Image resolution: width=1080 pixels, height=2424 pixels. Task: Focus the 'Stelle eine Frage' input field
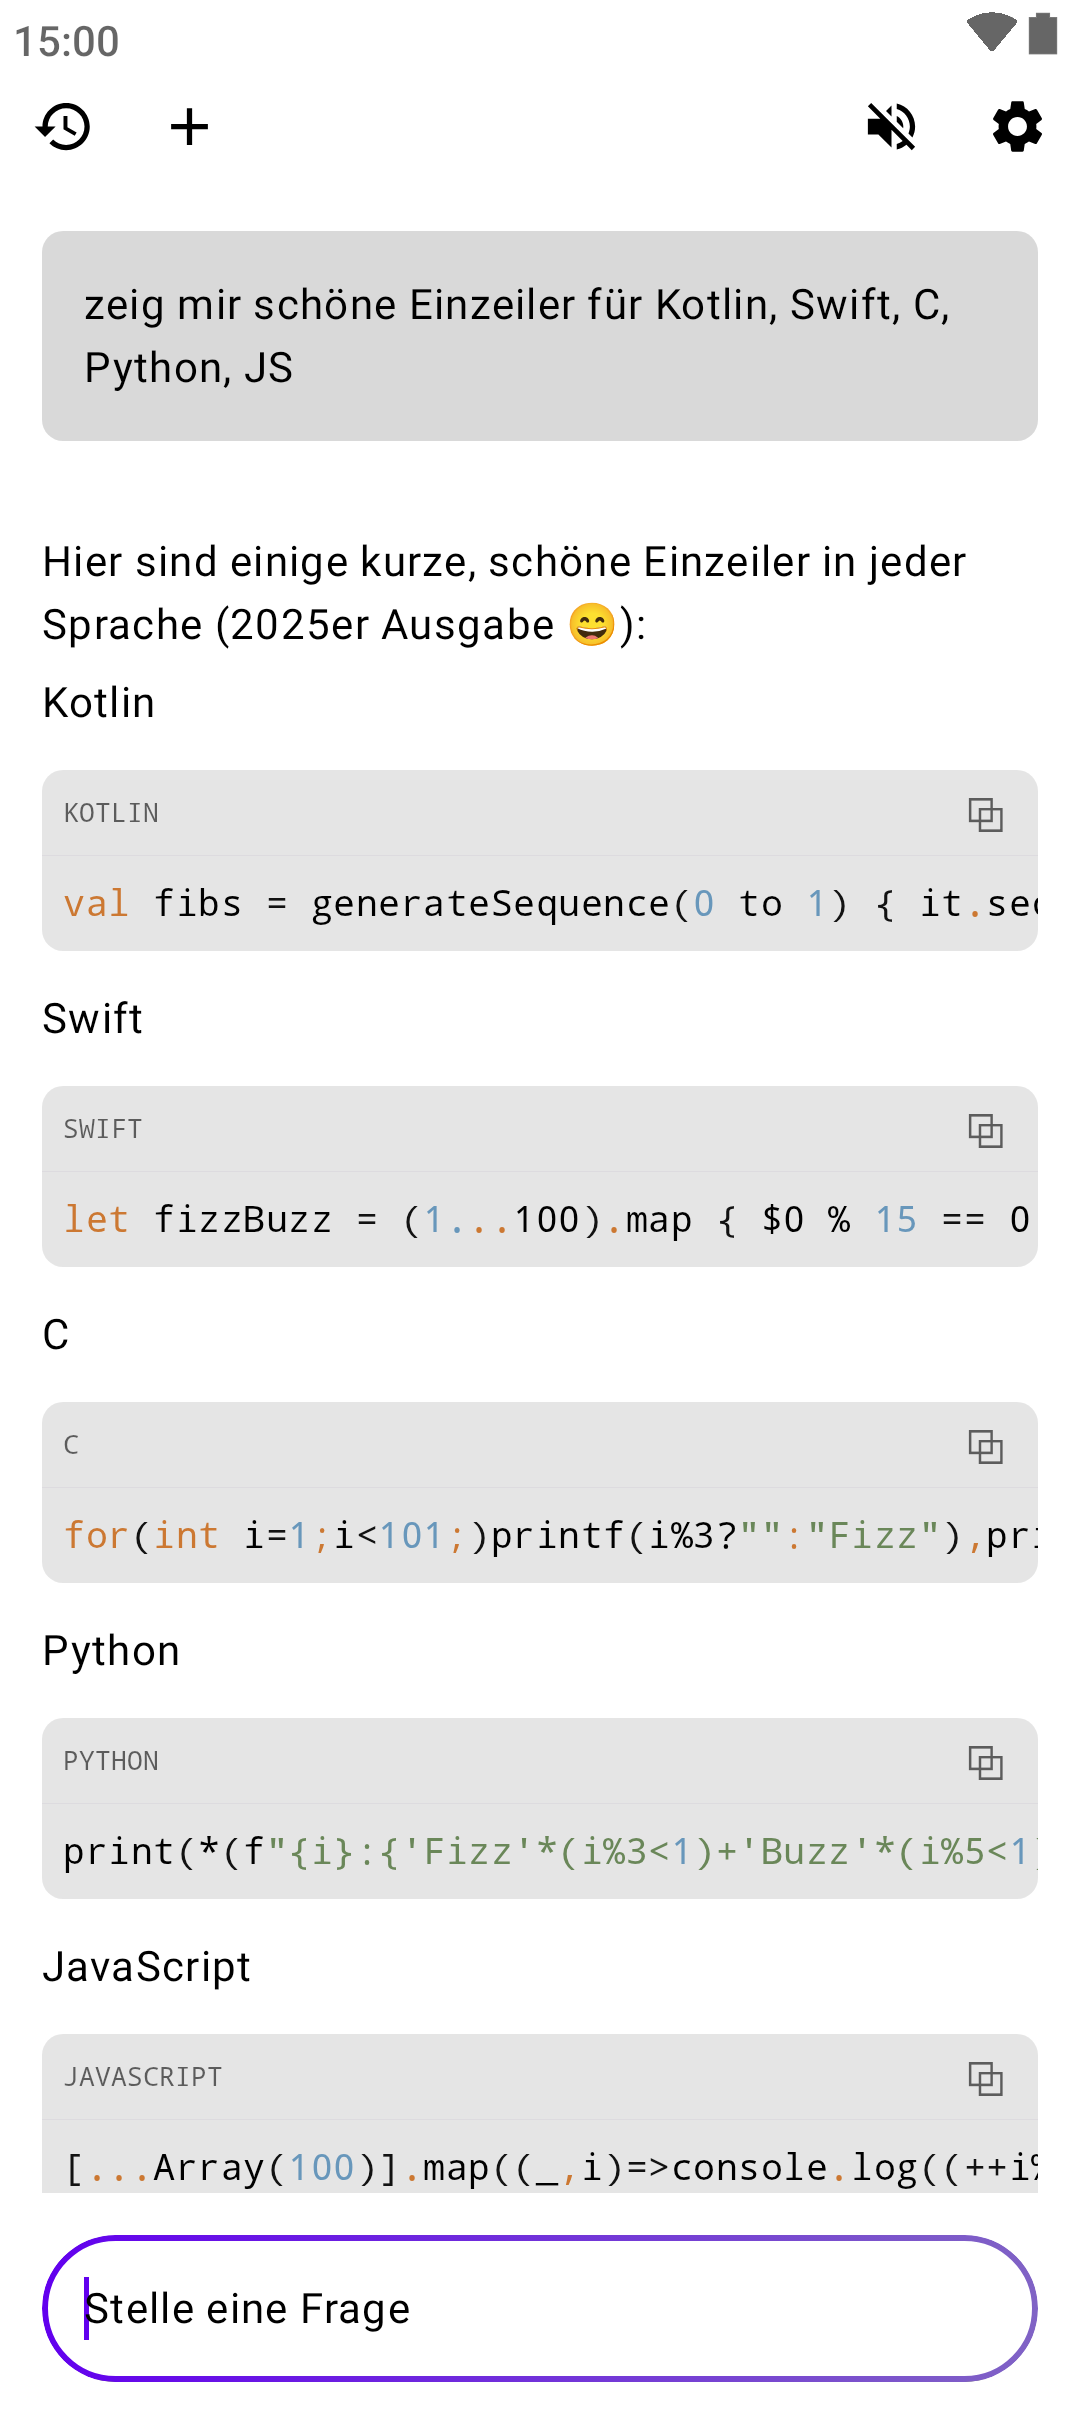(x=540, y=2308)
